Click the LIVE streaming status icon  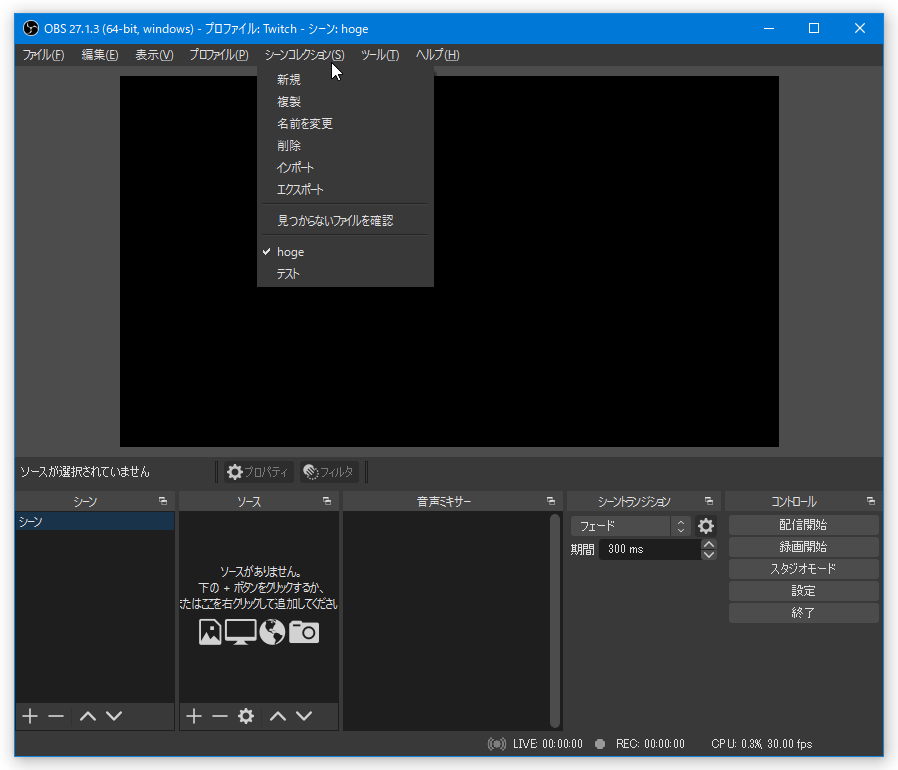click(497, 744)
